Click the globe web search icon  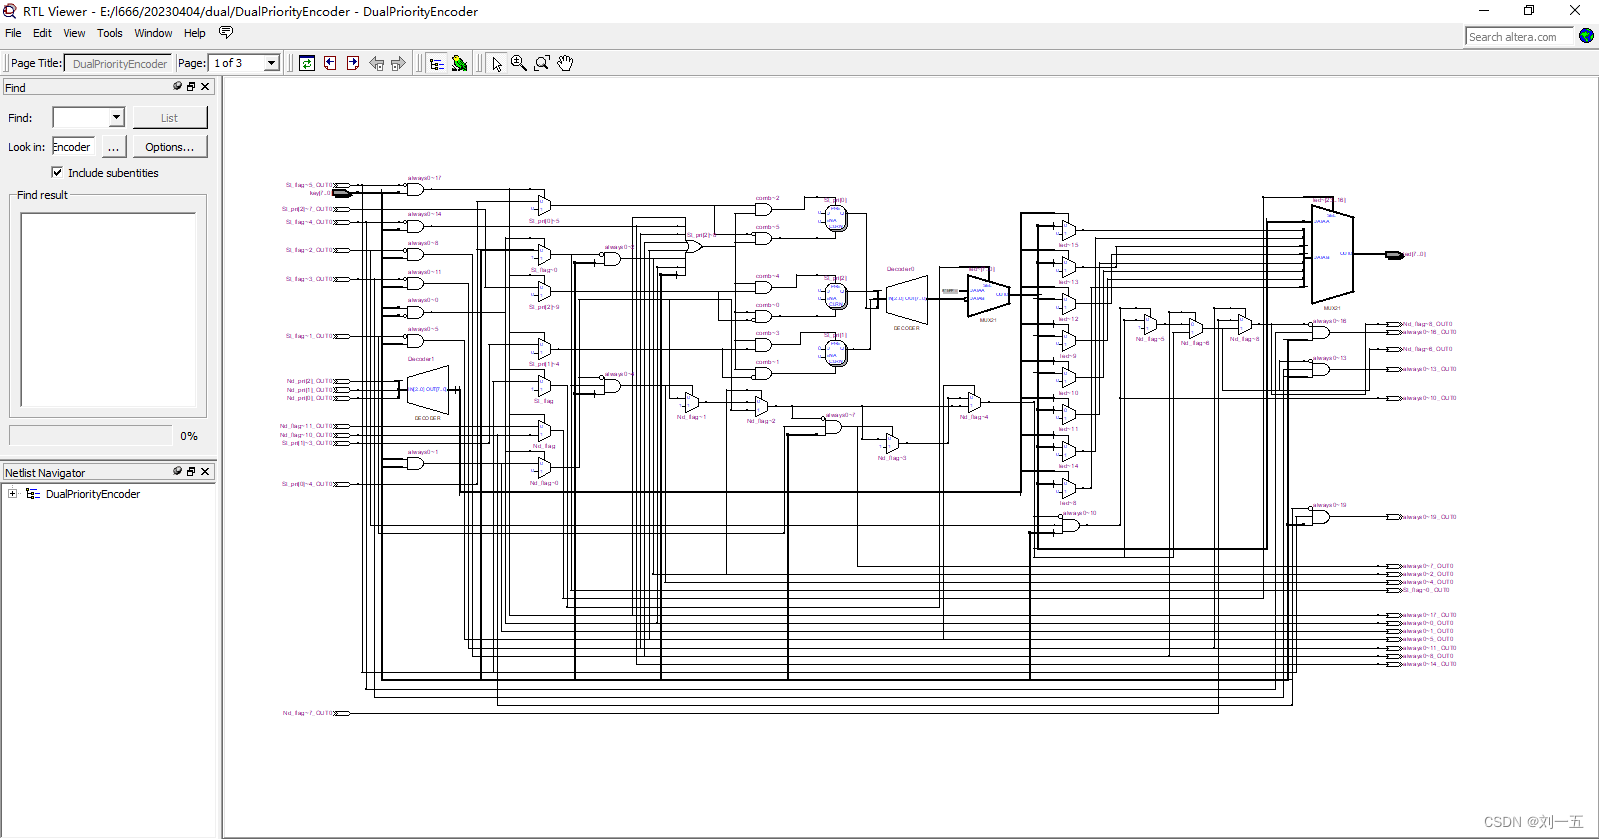click(x=1586, y=36)
